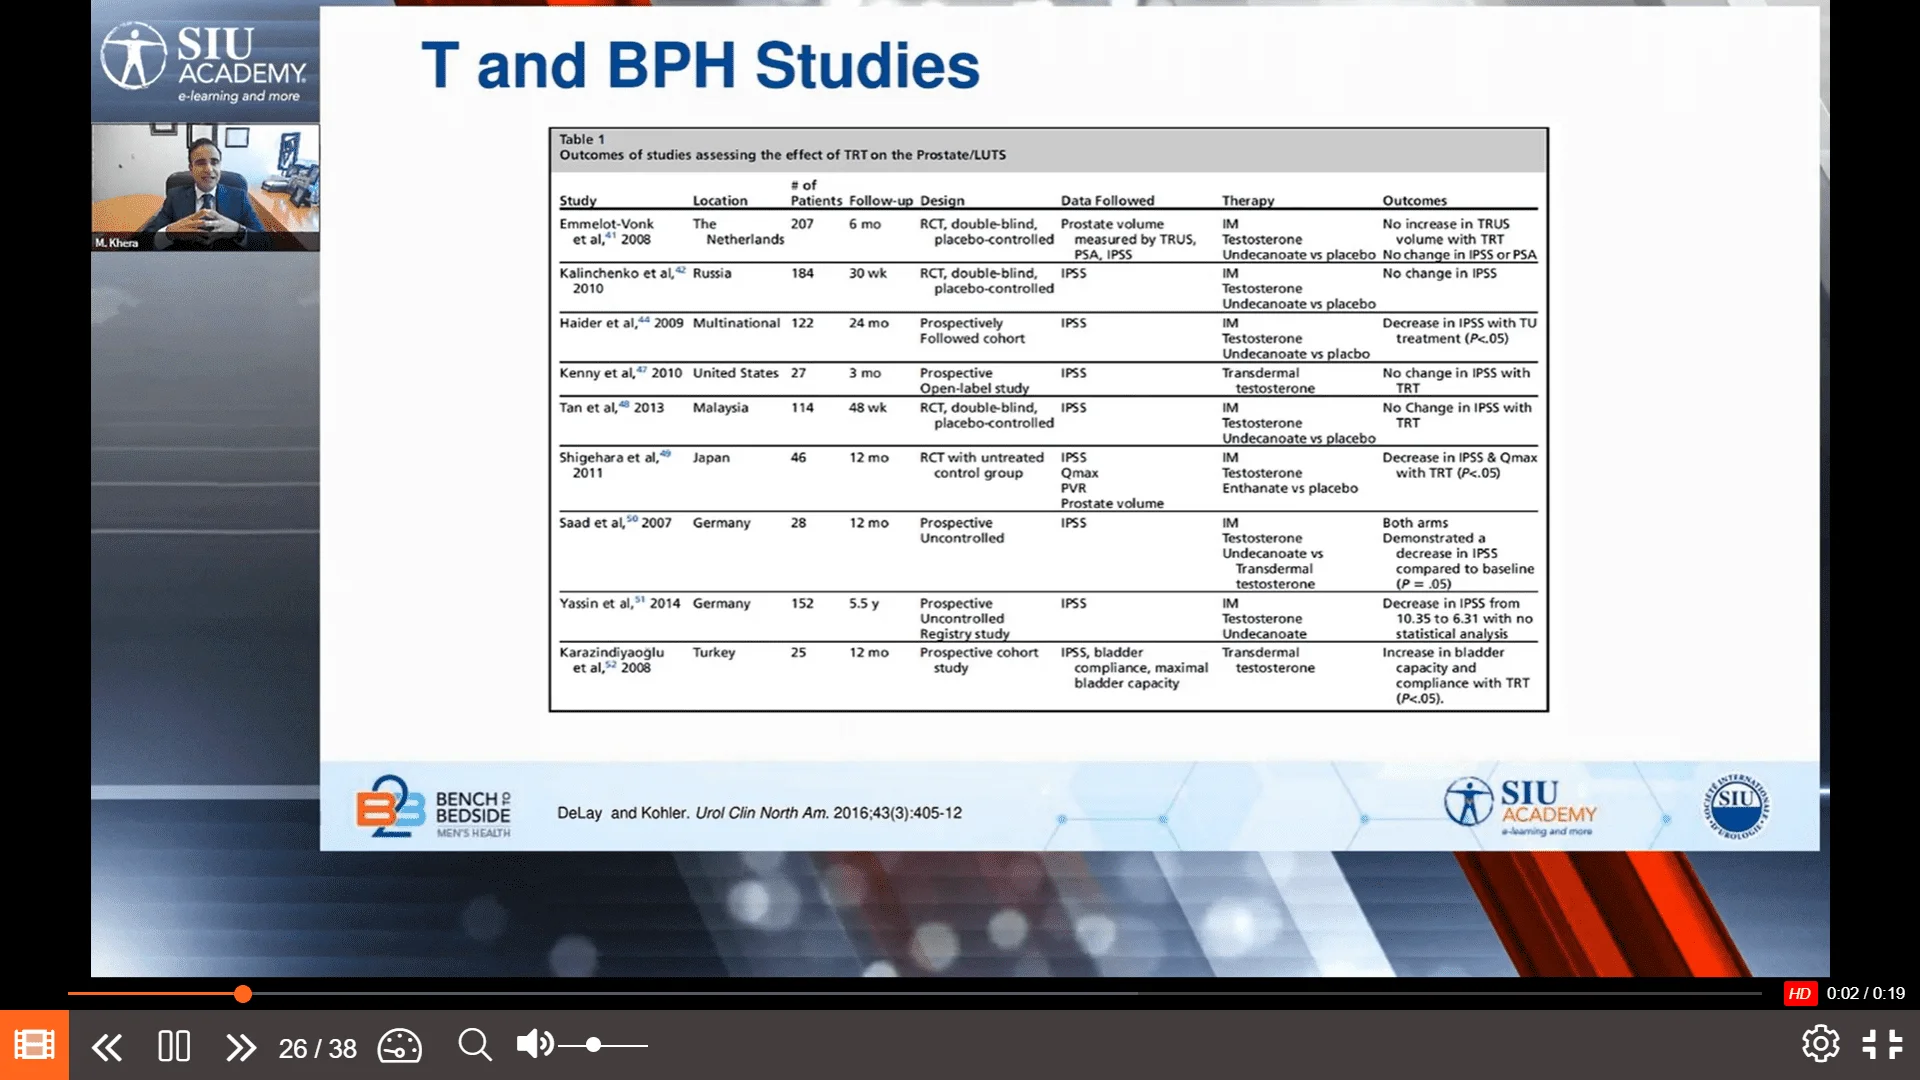Click the 'Design' column header
Screen dimensions: 1920x1080
click(942, 201)
